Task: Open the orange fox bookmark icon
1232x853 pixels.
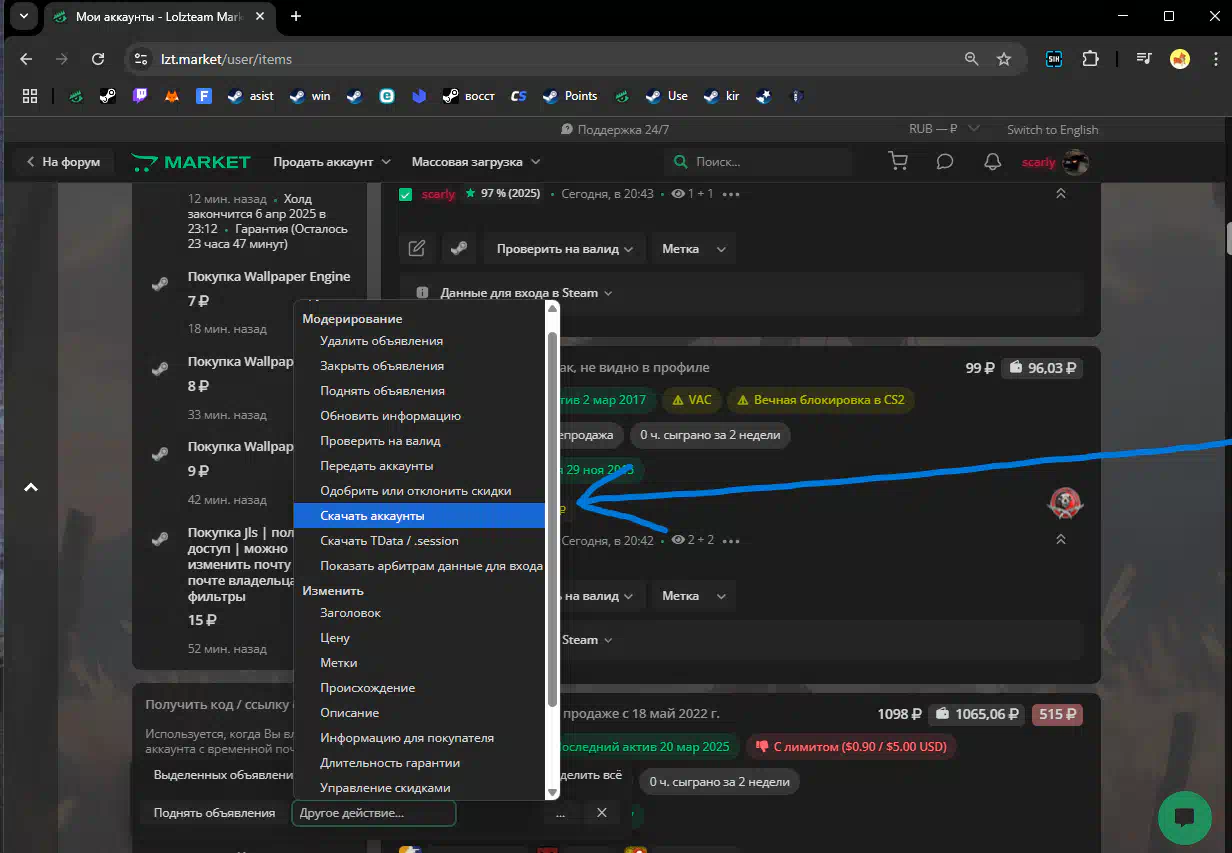Action: [x=172, y=96]
